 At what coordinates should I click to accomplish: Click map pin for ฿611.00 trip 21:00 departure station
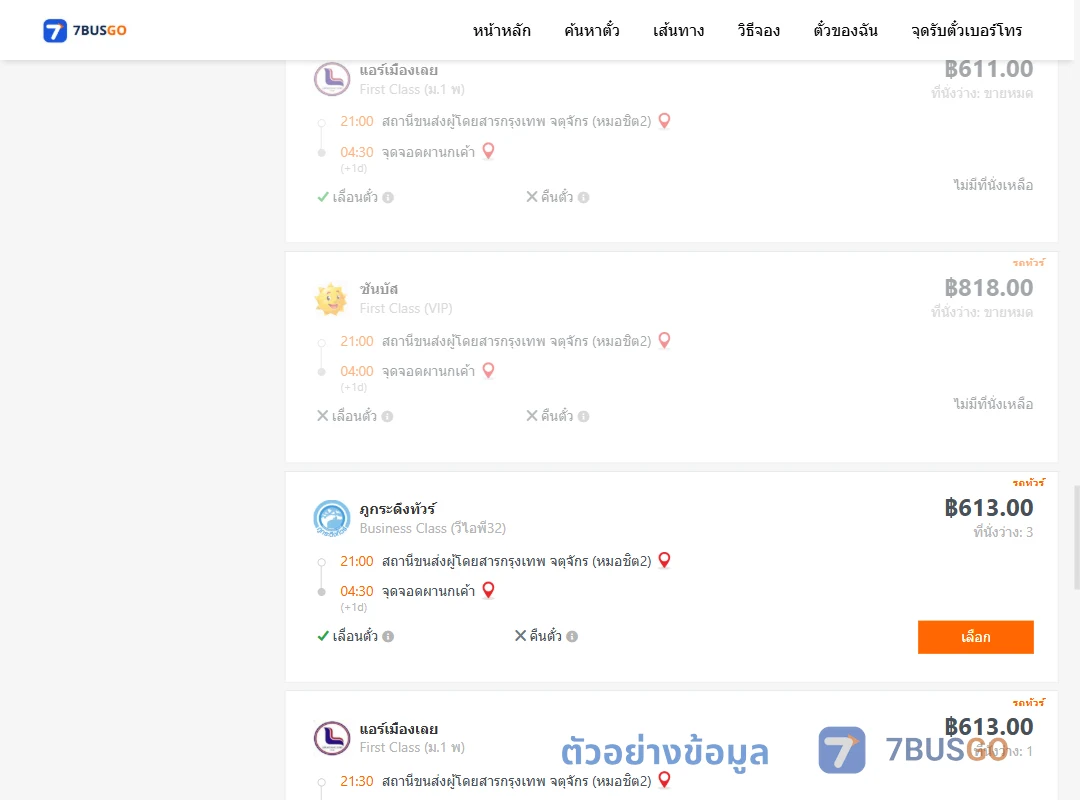(664, 121)
